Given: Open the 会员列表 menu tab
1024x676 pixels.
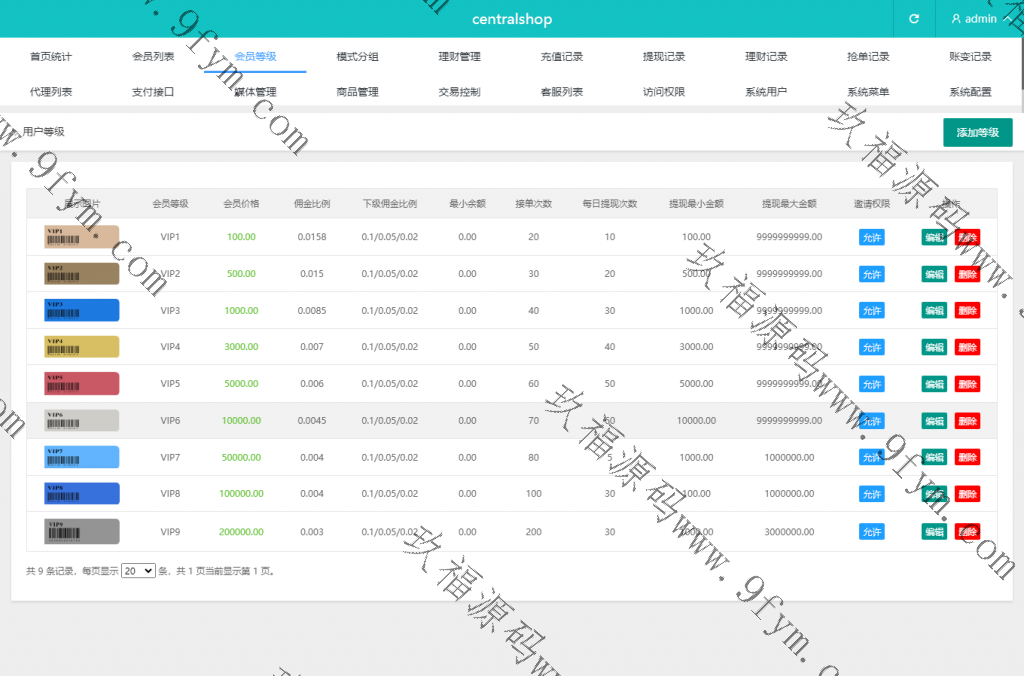Looking at the screenshot, I should (x=153, y=57).
